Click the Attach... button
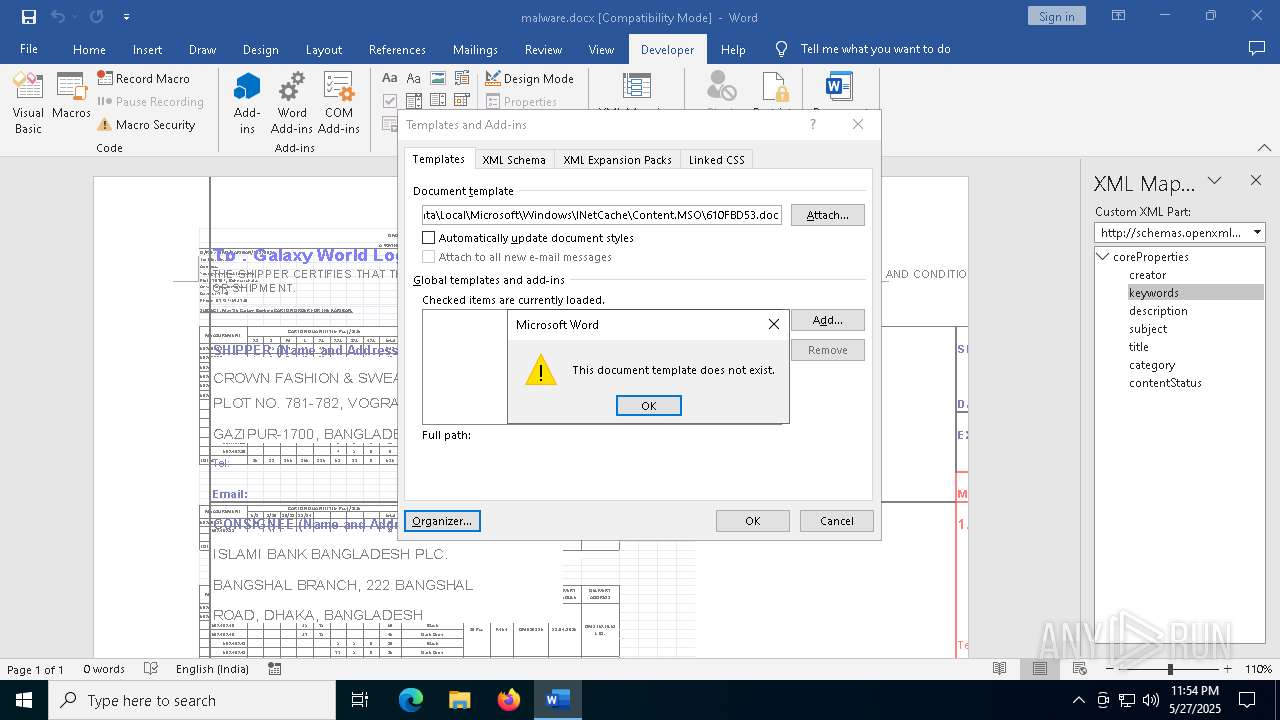 tap(828, 215)
